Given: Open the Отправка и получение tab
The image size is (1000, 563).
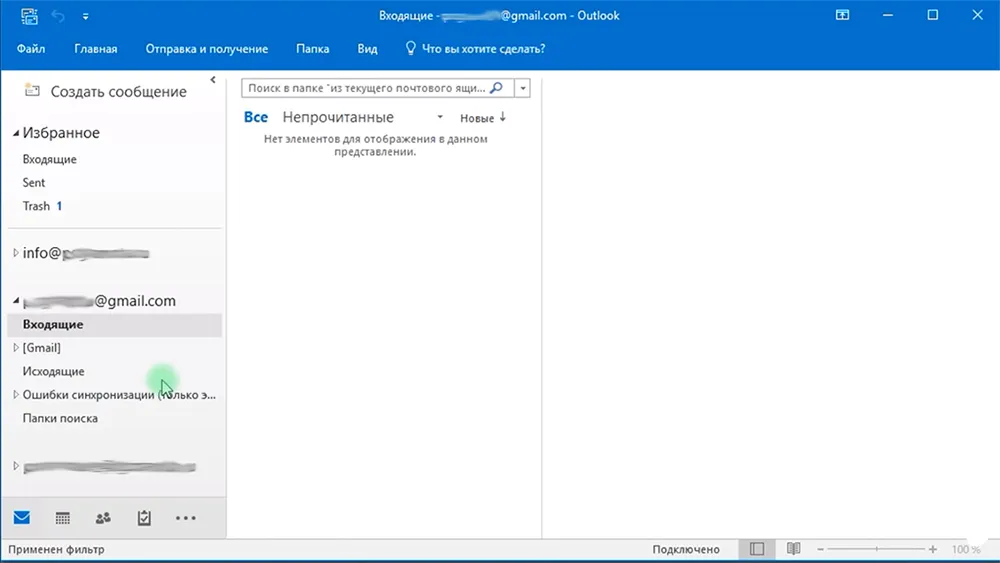Looking at the screenshot, I should click(x=207, y=48).
